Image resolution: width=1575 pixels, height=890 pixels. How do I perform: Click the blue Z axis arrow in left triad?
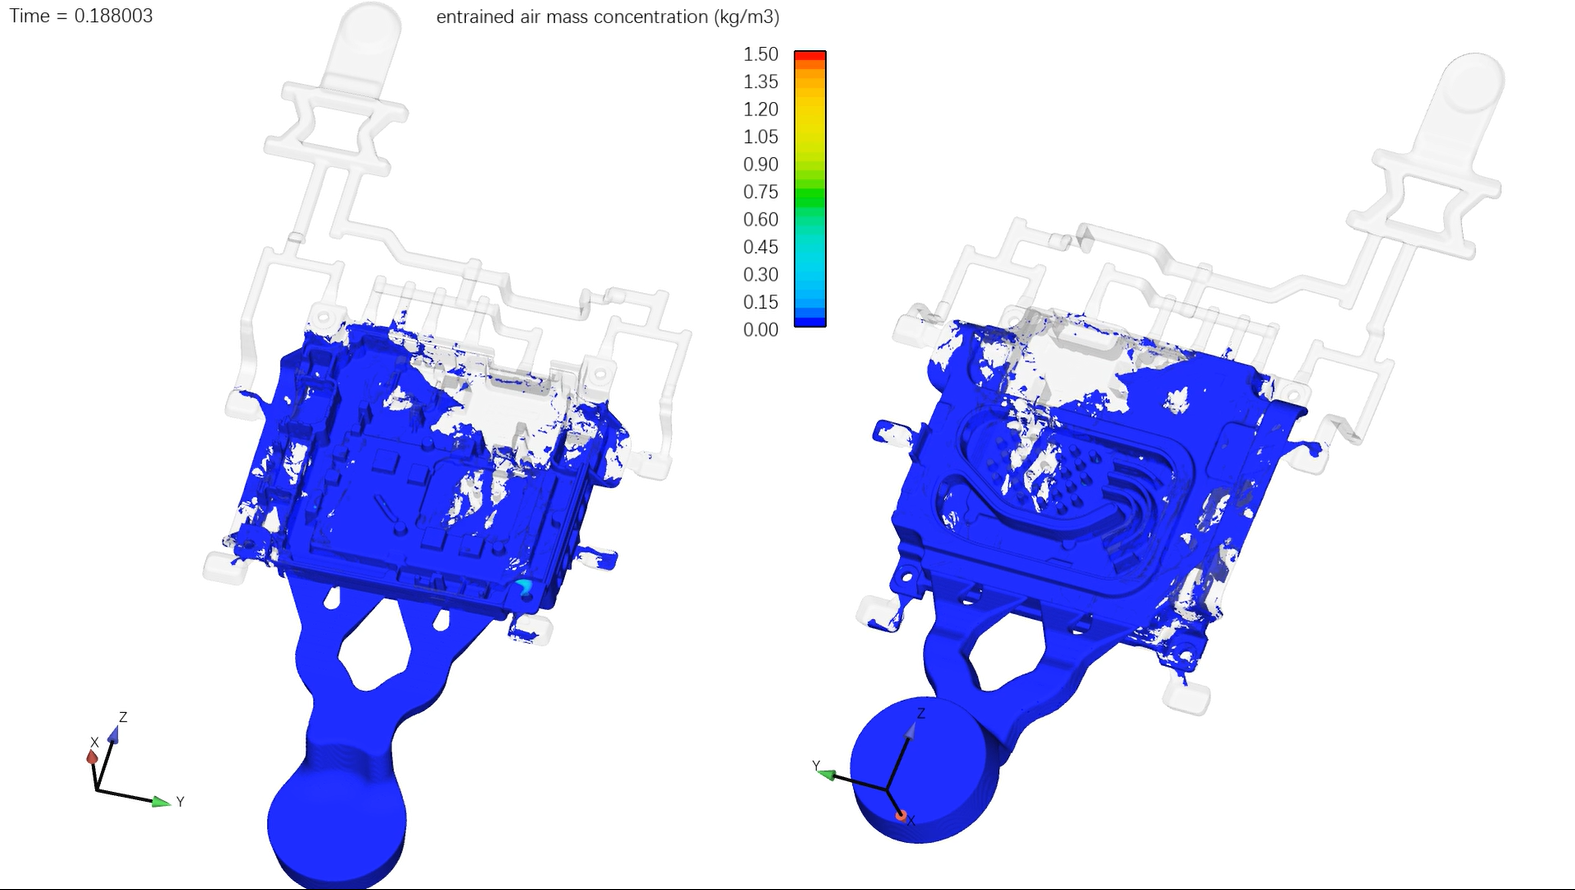(x=113, y=735)
